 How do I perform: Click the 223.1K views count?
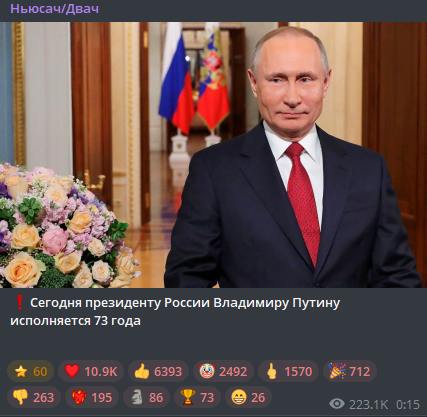(x=369, y=405)
